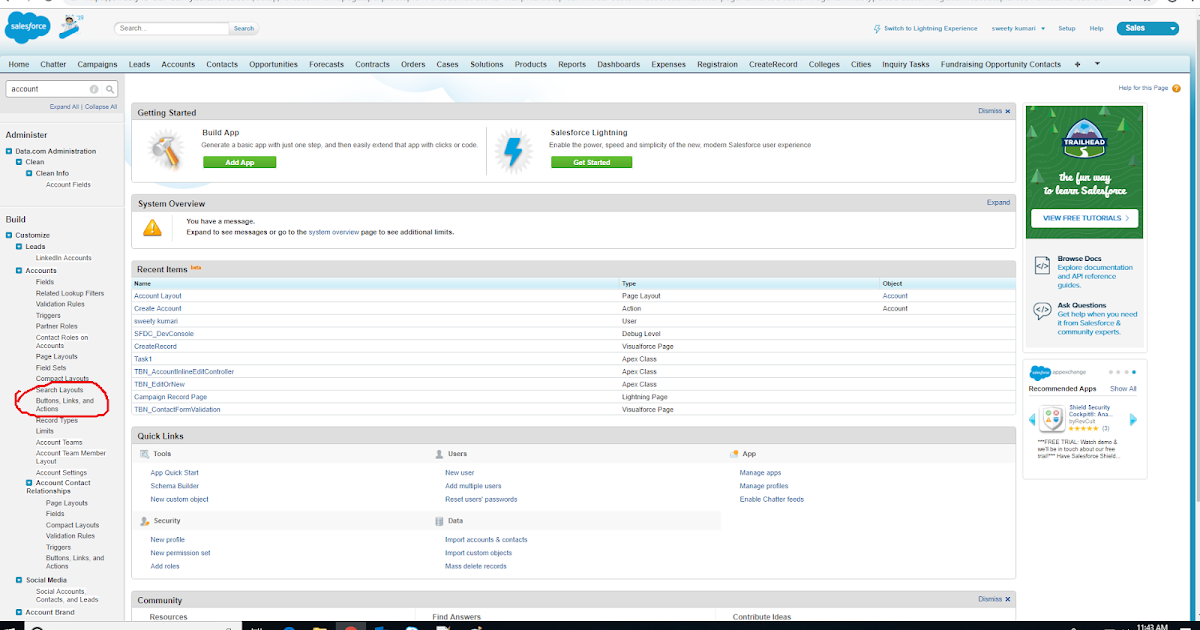Switch to the Dashboards tab
This screenshot has width=1200, height=630.
[x=618, y=63]
